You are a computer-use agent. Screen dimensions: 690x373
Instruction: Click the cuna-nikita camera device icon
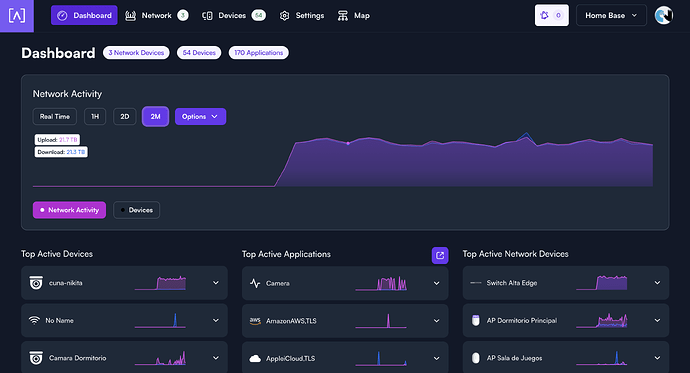[x=36, y=283]
